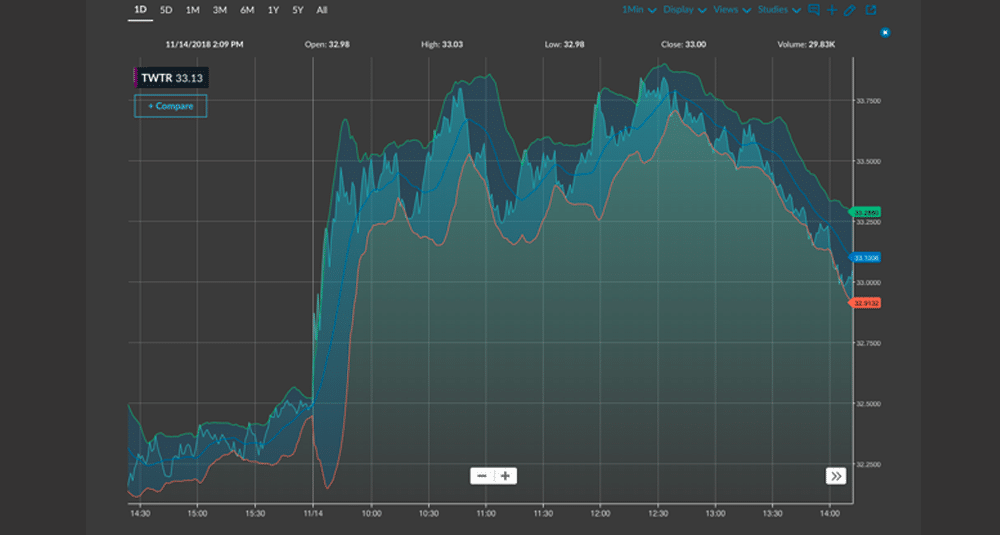
Task: Activate the crosshair plus icon
Action: pyautogui.click(x=832, y=10)
